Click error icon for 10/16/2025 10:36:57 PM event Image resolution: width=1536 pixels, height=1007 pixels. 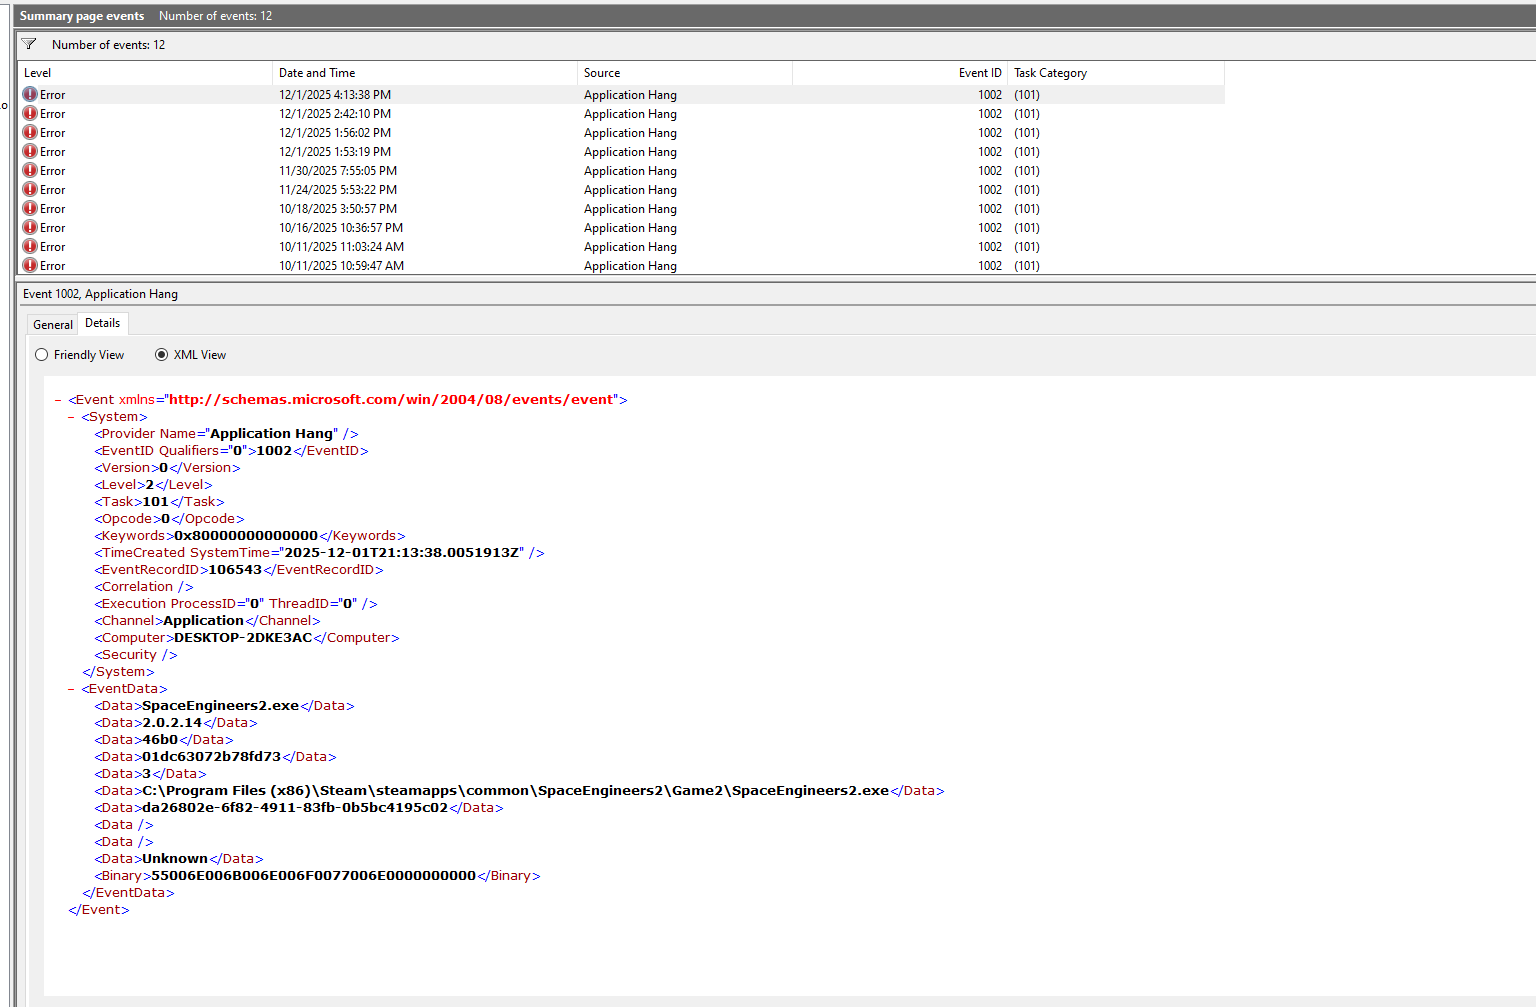click(x=30, y=228)
